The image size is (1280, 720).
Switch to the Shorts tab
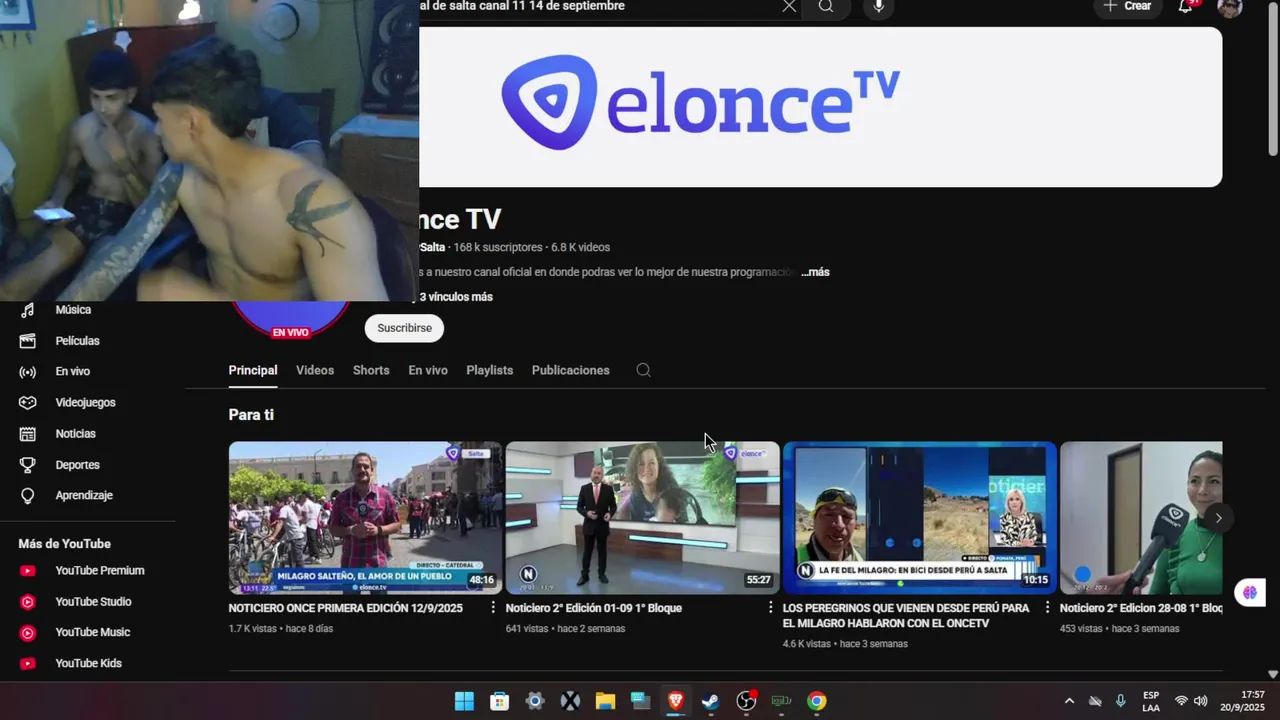pos(371,370)
